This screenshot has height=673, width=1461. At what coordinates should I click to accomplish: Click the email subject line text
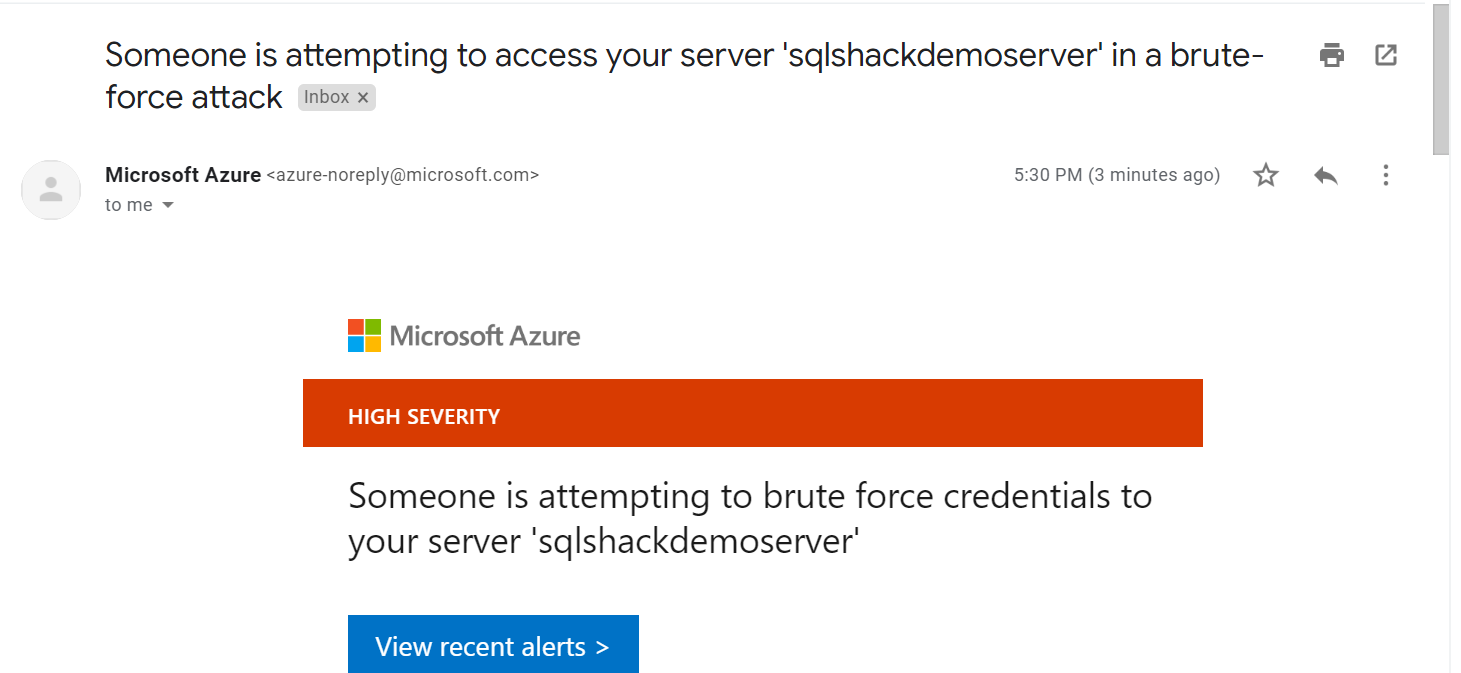[684, 55]
